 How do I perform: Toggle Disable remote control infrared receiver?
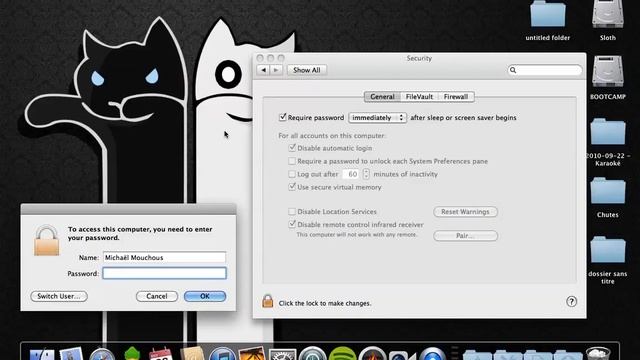(292, 224)
